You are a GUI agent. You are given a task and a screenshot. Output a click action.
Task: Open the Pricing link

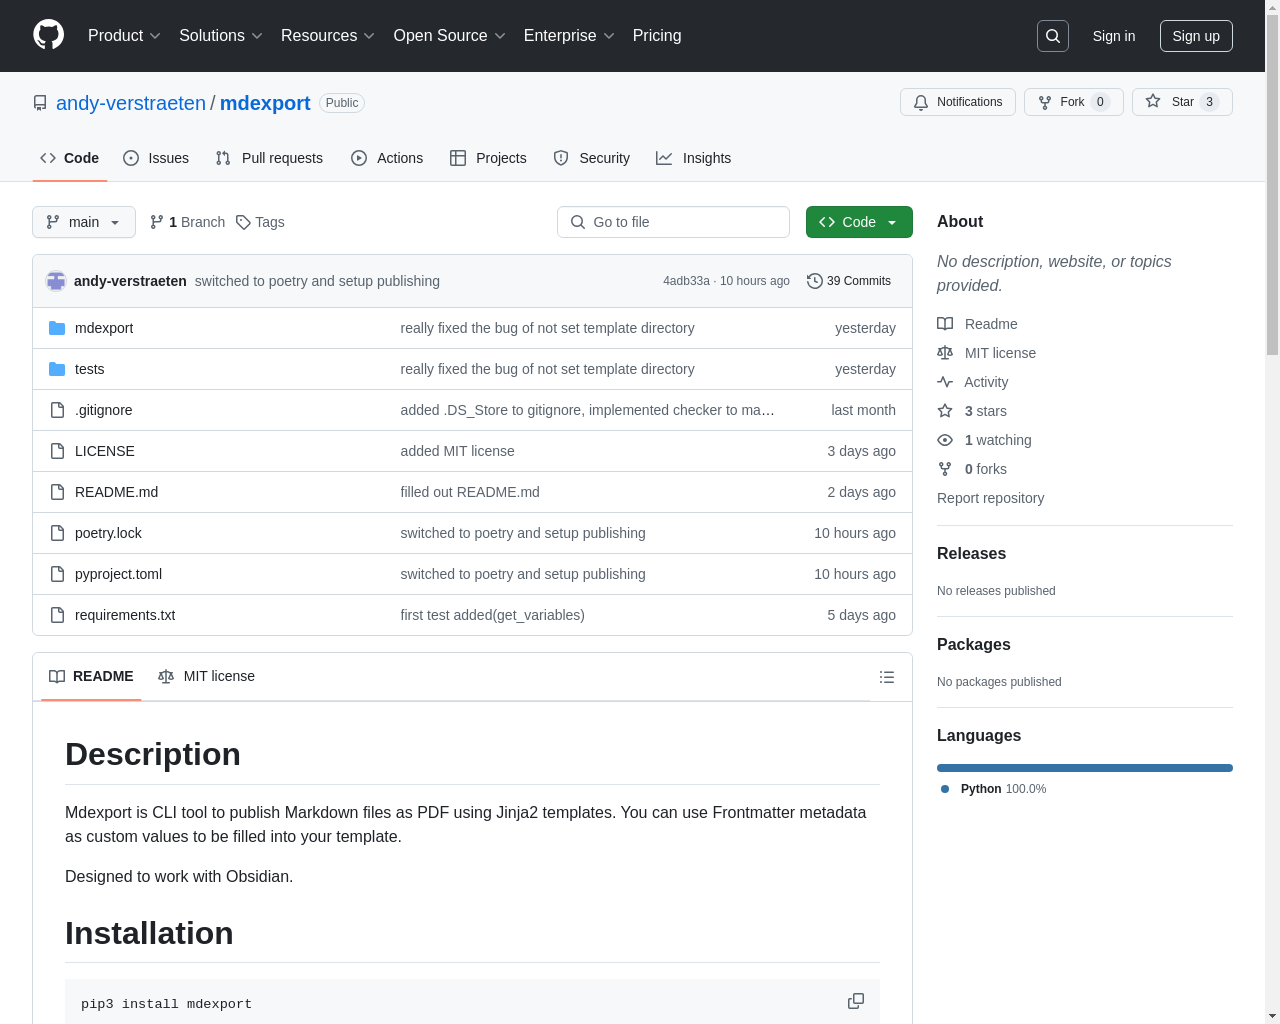657,36
